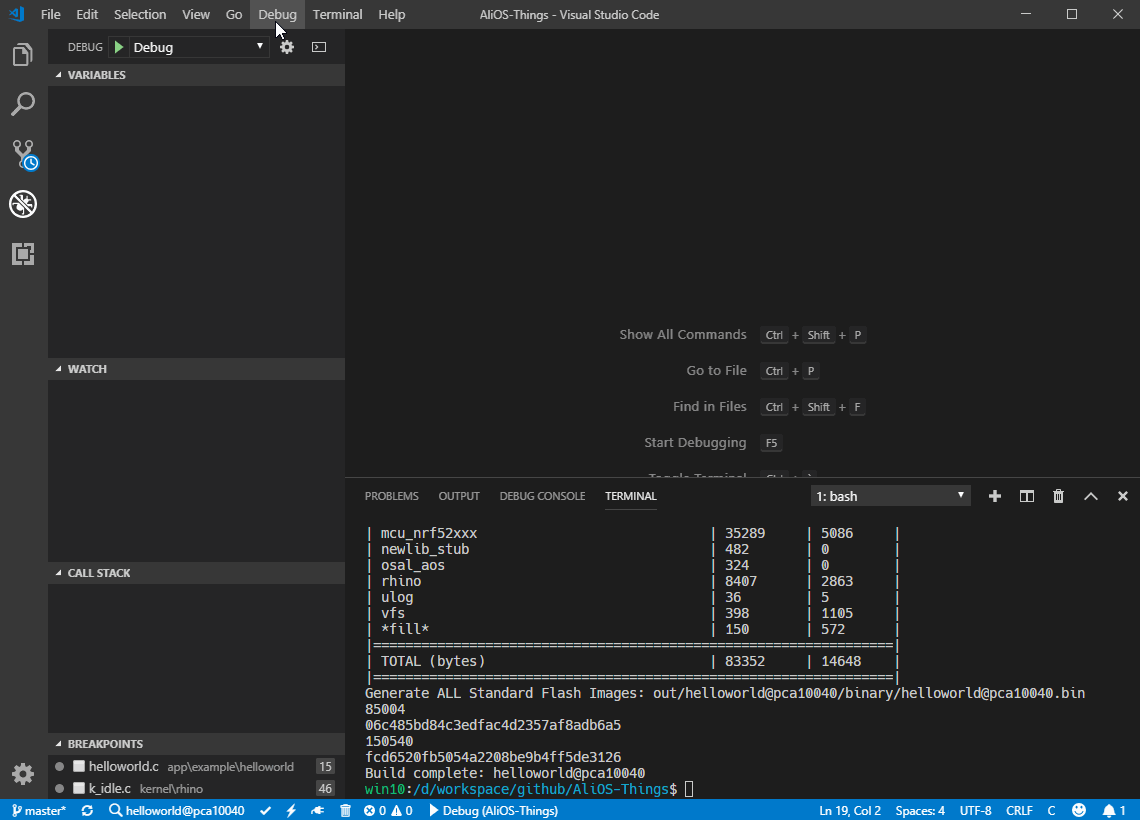Open the Help menu
The image size is (1140, 820).
click(x=392, y=15)
